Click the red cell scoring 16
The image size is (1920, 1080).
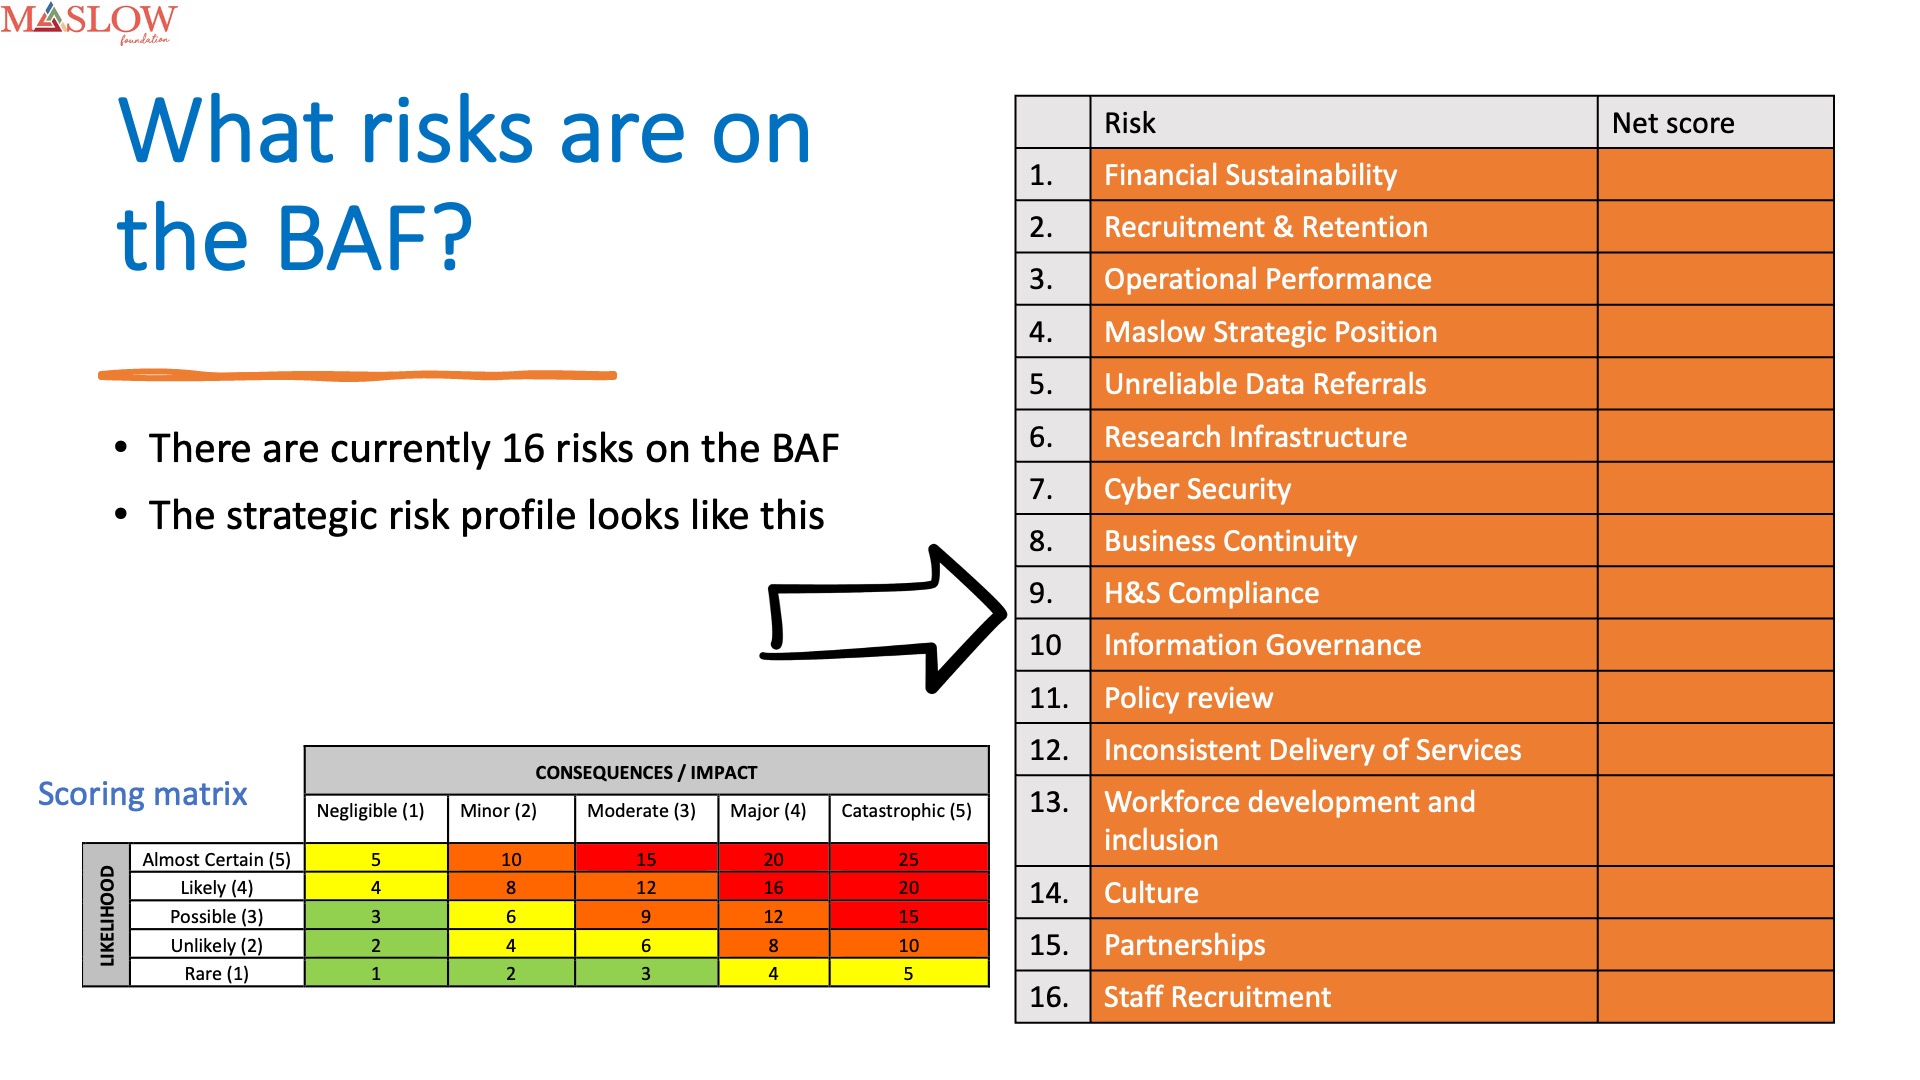coord(773,887)
